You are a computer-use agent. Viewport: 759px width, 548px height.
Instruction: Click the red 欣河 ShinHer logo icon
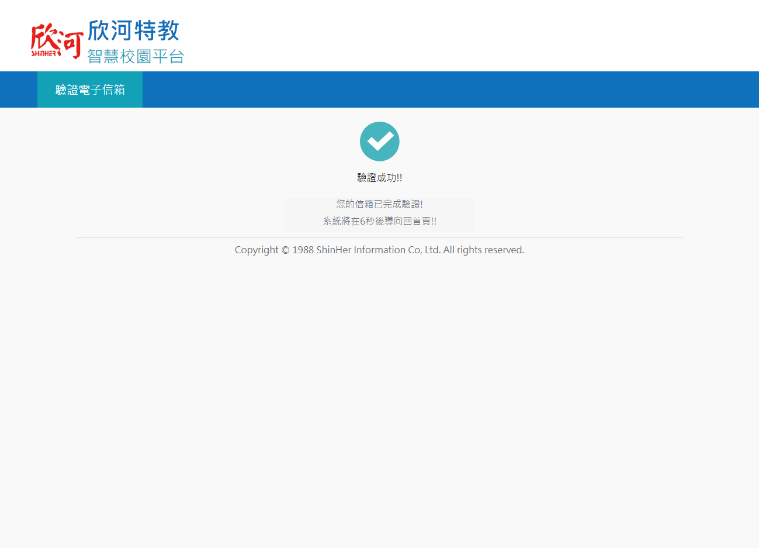tap(55, 38)
